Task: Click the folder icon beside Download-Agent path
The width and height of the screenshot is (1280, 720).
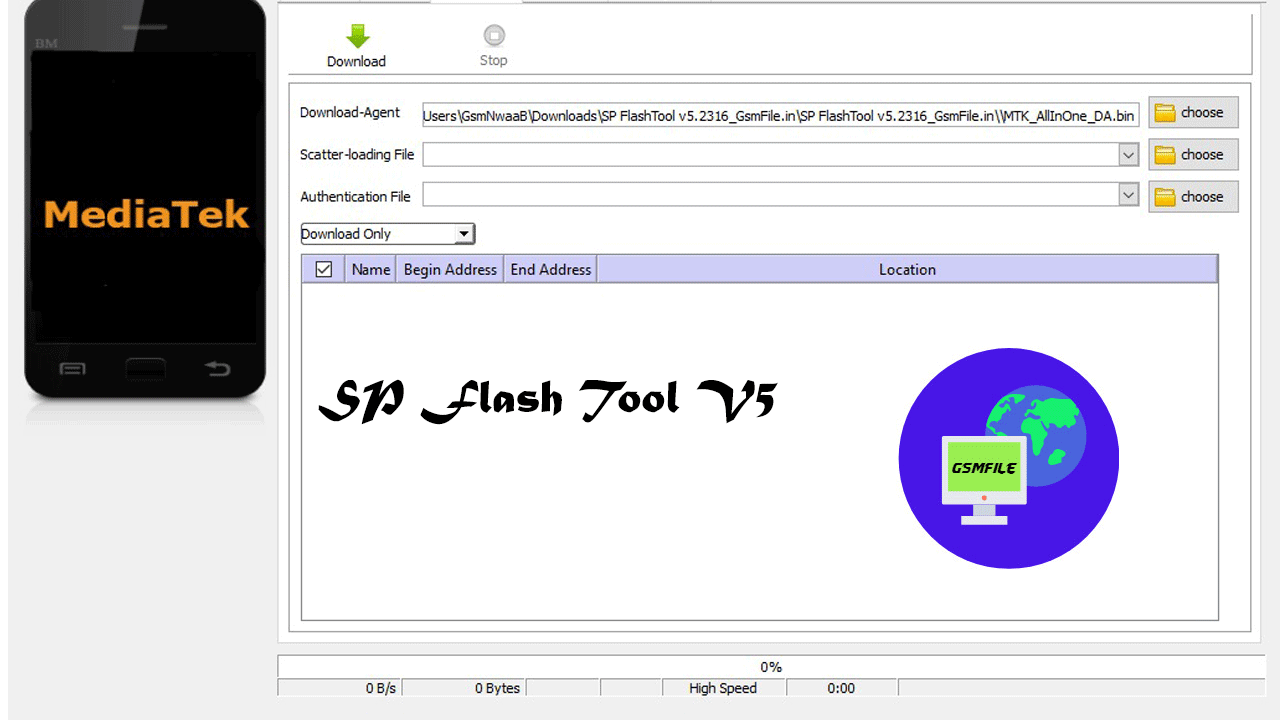Action: (1165, 113)
